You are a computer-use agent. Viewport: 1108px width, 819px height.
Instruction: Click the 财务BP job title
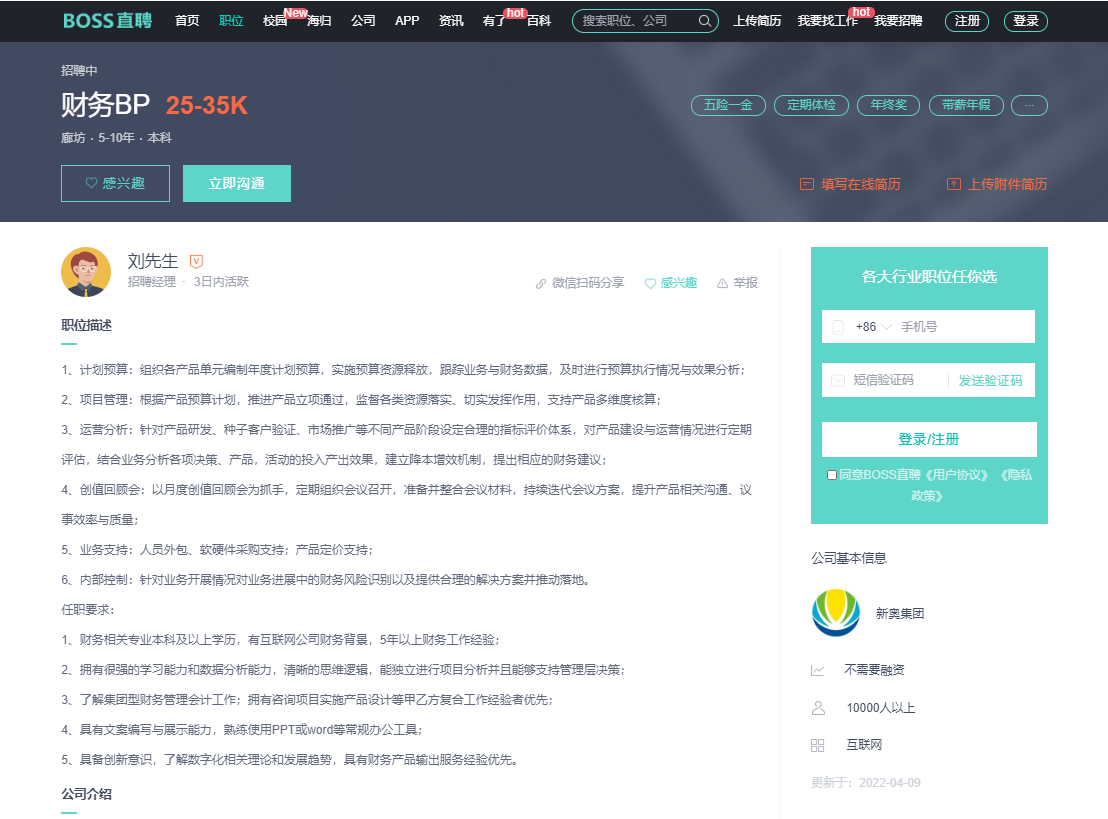[105, 105]
